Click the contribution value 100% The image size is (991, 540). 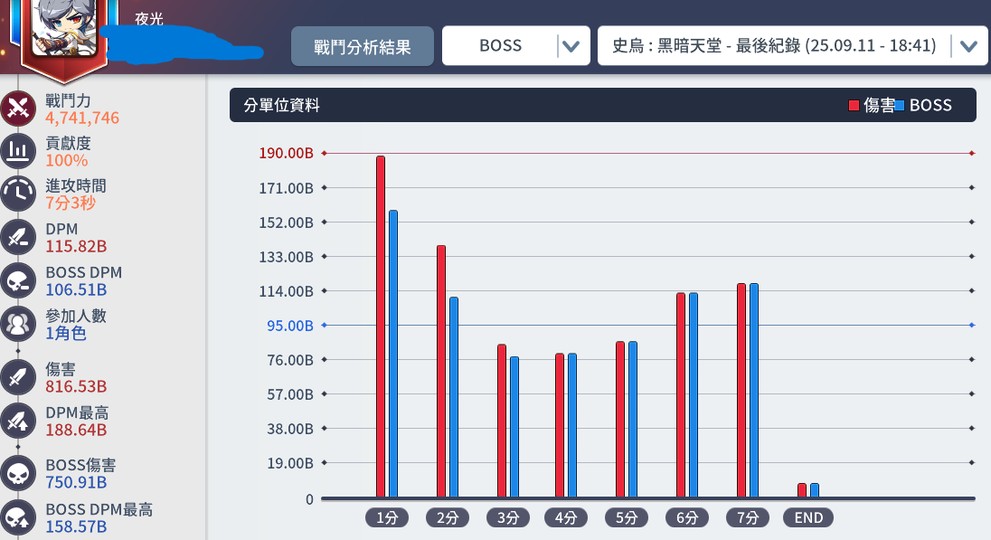click(66, 161)
